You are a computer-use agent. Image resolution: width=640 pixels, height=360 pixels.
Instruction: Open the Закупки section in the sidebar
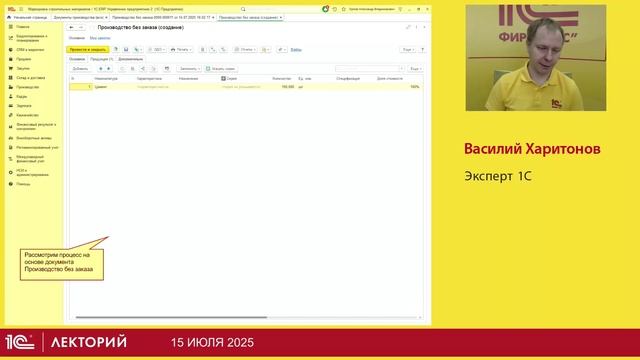23,69
